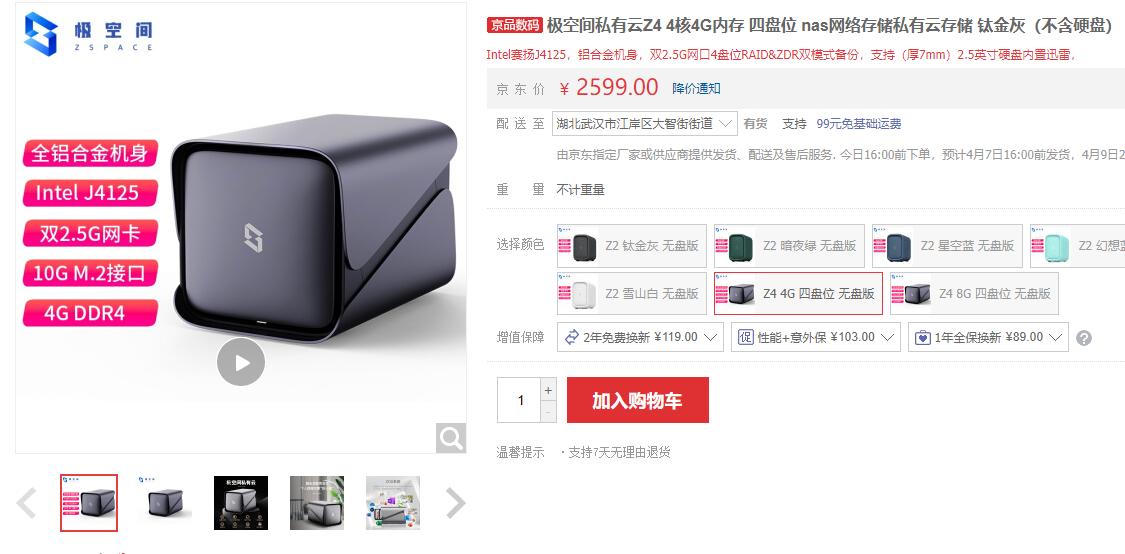Expand 2年免费换新 warranty dropdown
Viewport: 1125px width, 554px height.
click(x=640, y=337)
